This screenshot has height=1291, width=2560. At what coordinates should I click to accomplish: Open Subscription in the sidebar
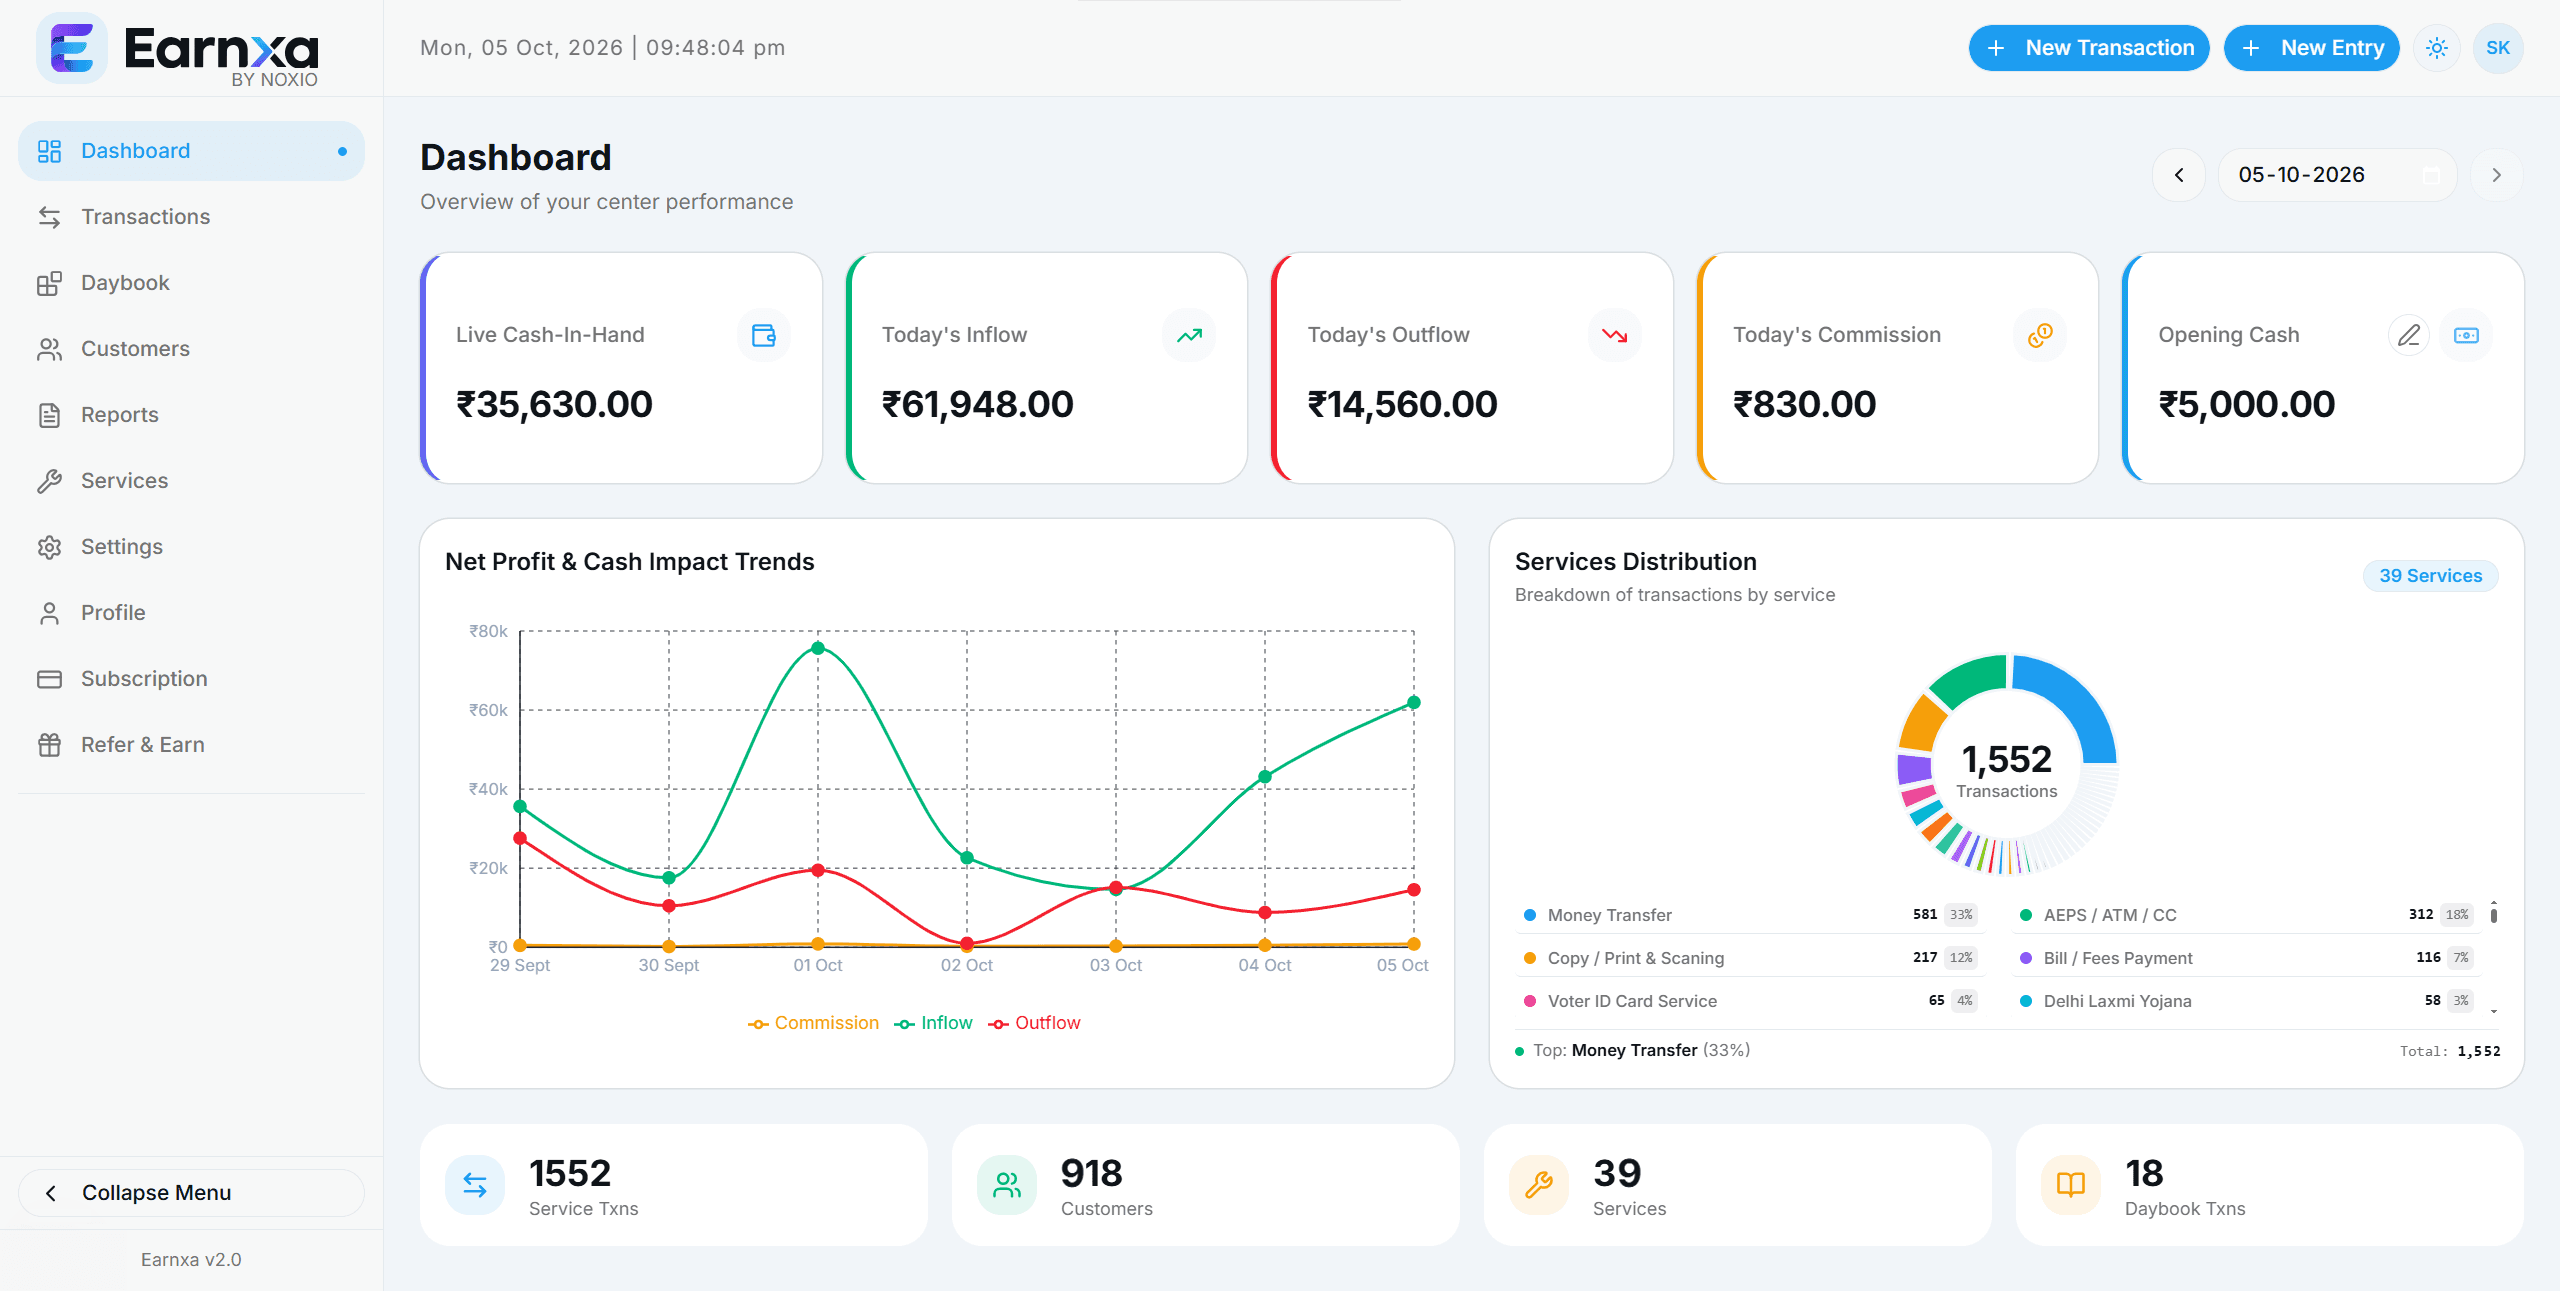pos(191,679)
